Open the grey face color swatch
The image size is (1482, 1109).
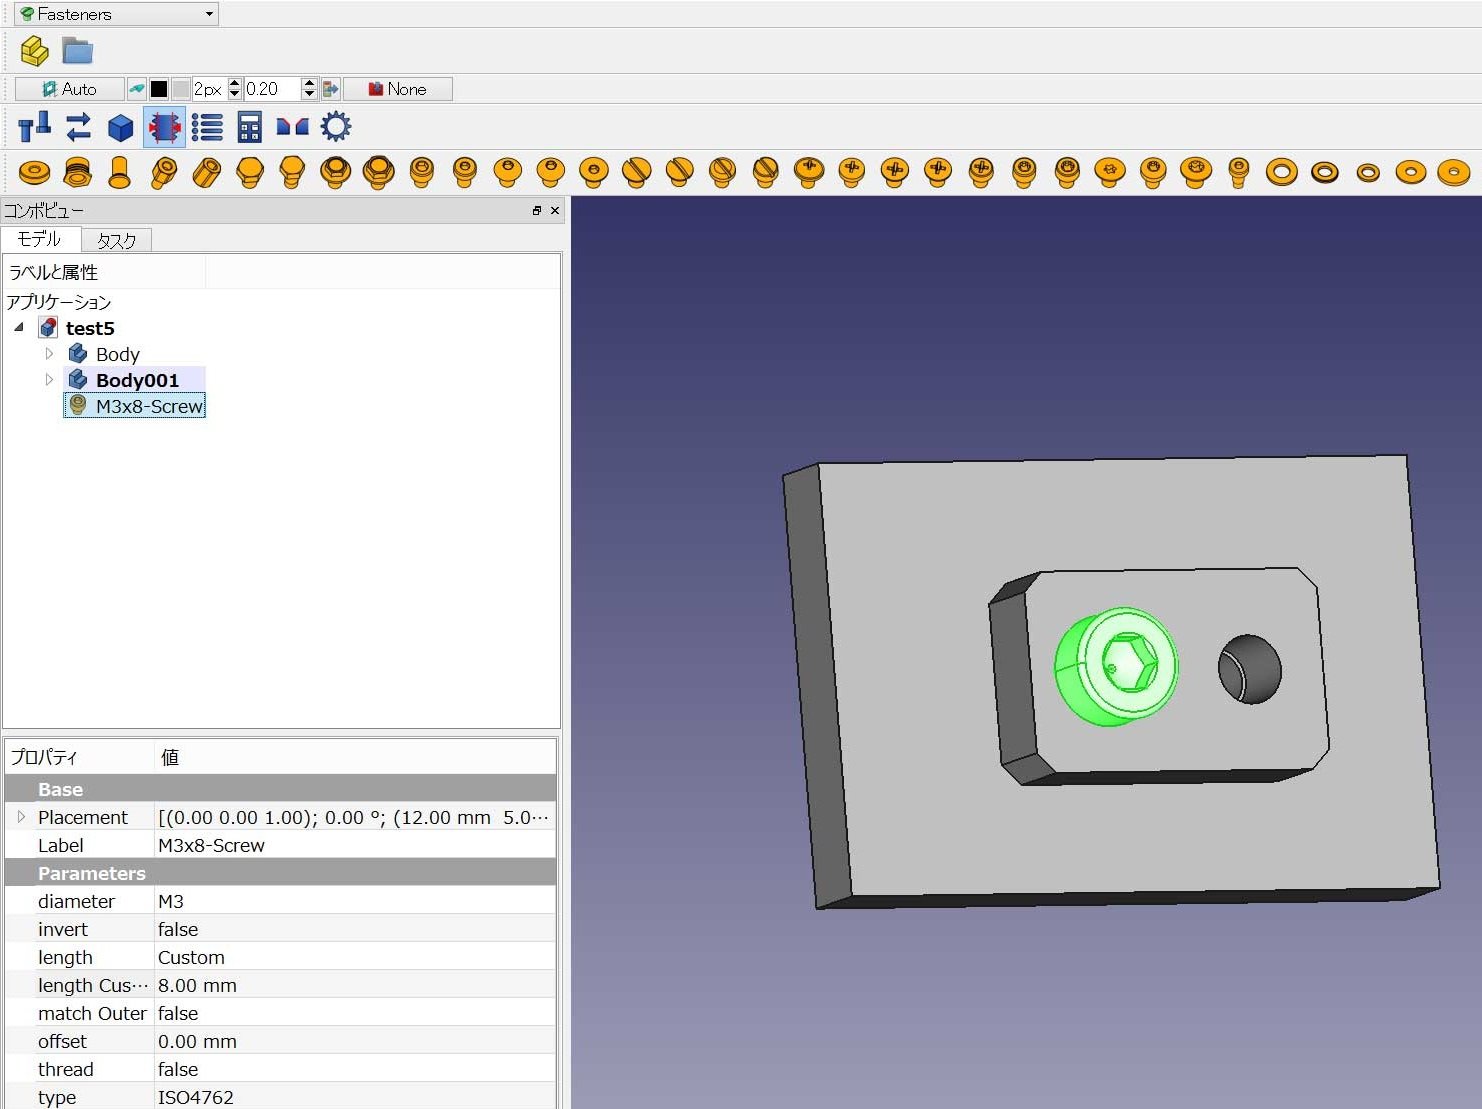tap(180, 89)
